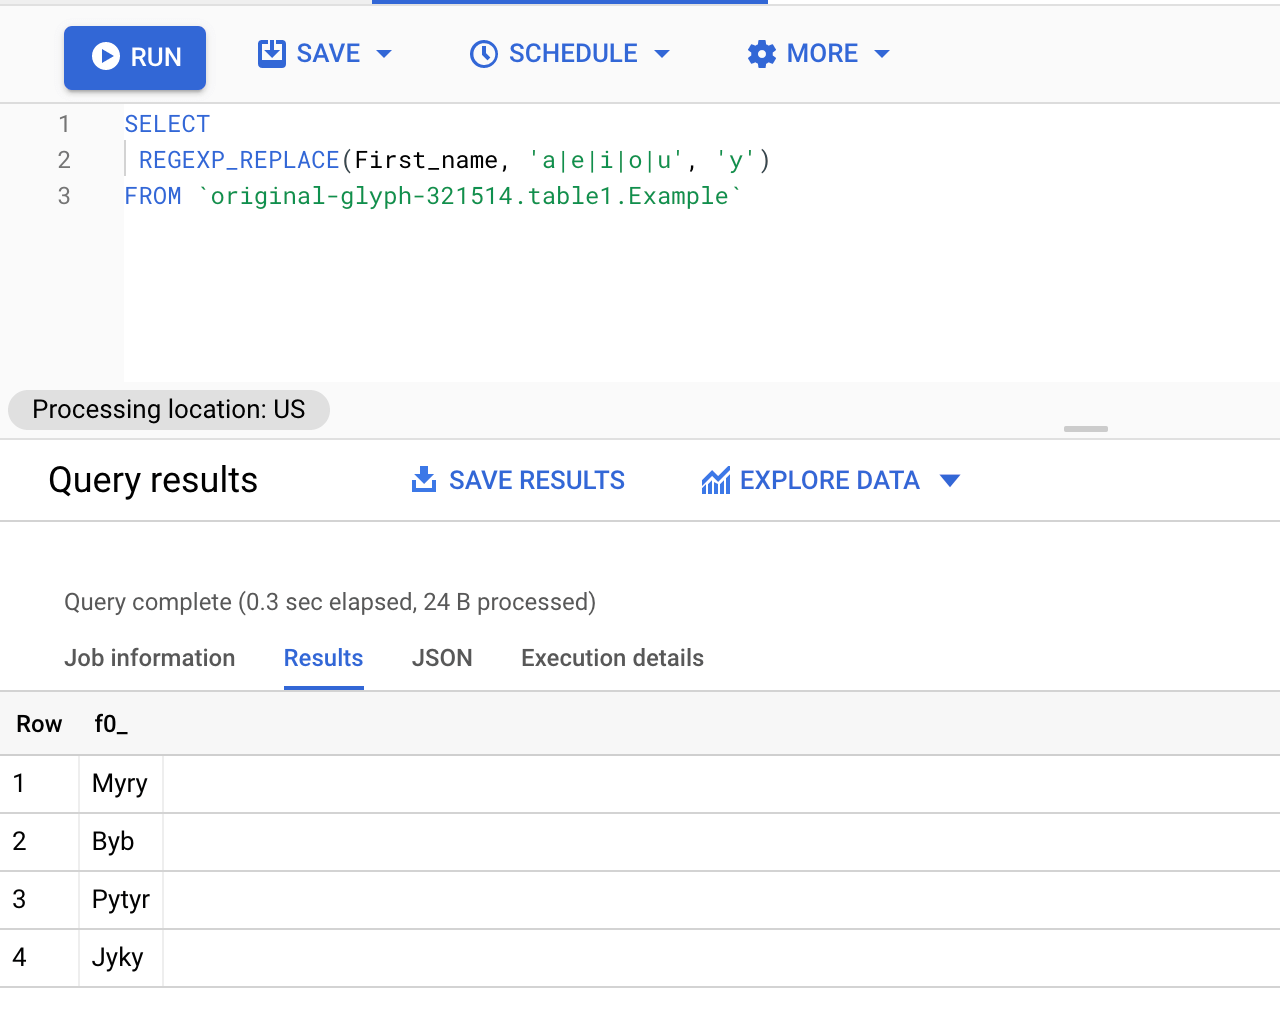Click the play icon on the RUN button
The width and height of the screenshot is (1280, 1012).
(107, 56)
